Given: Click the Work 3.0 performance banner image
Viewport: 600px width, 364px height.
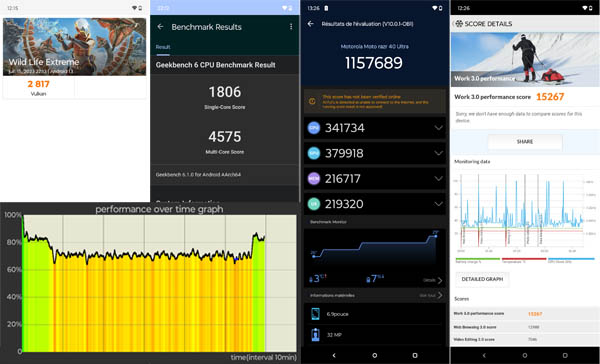Looking at the screenshot, I should tap(525, 60).
